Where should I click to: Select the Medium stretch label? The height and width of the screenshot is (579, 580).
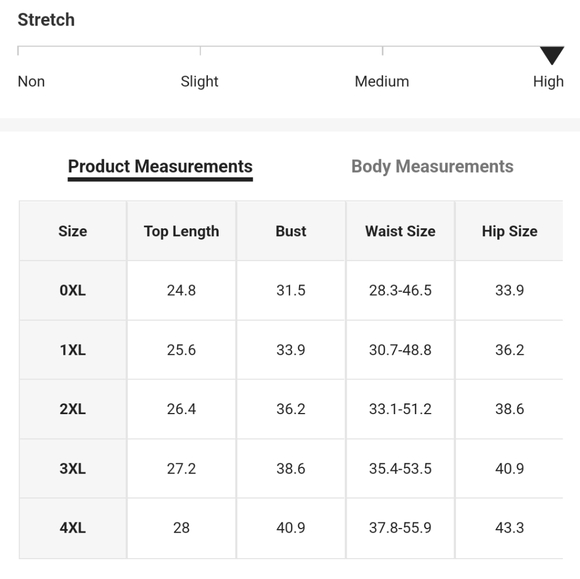tap(382, 81)
